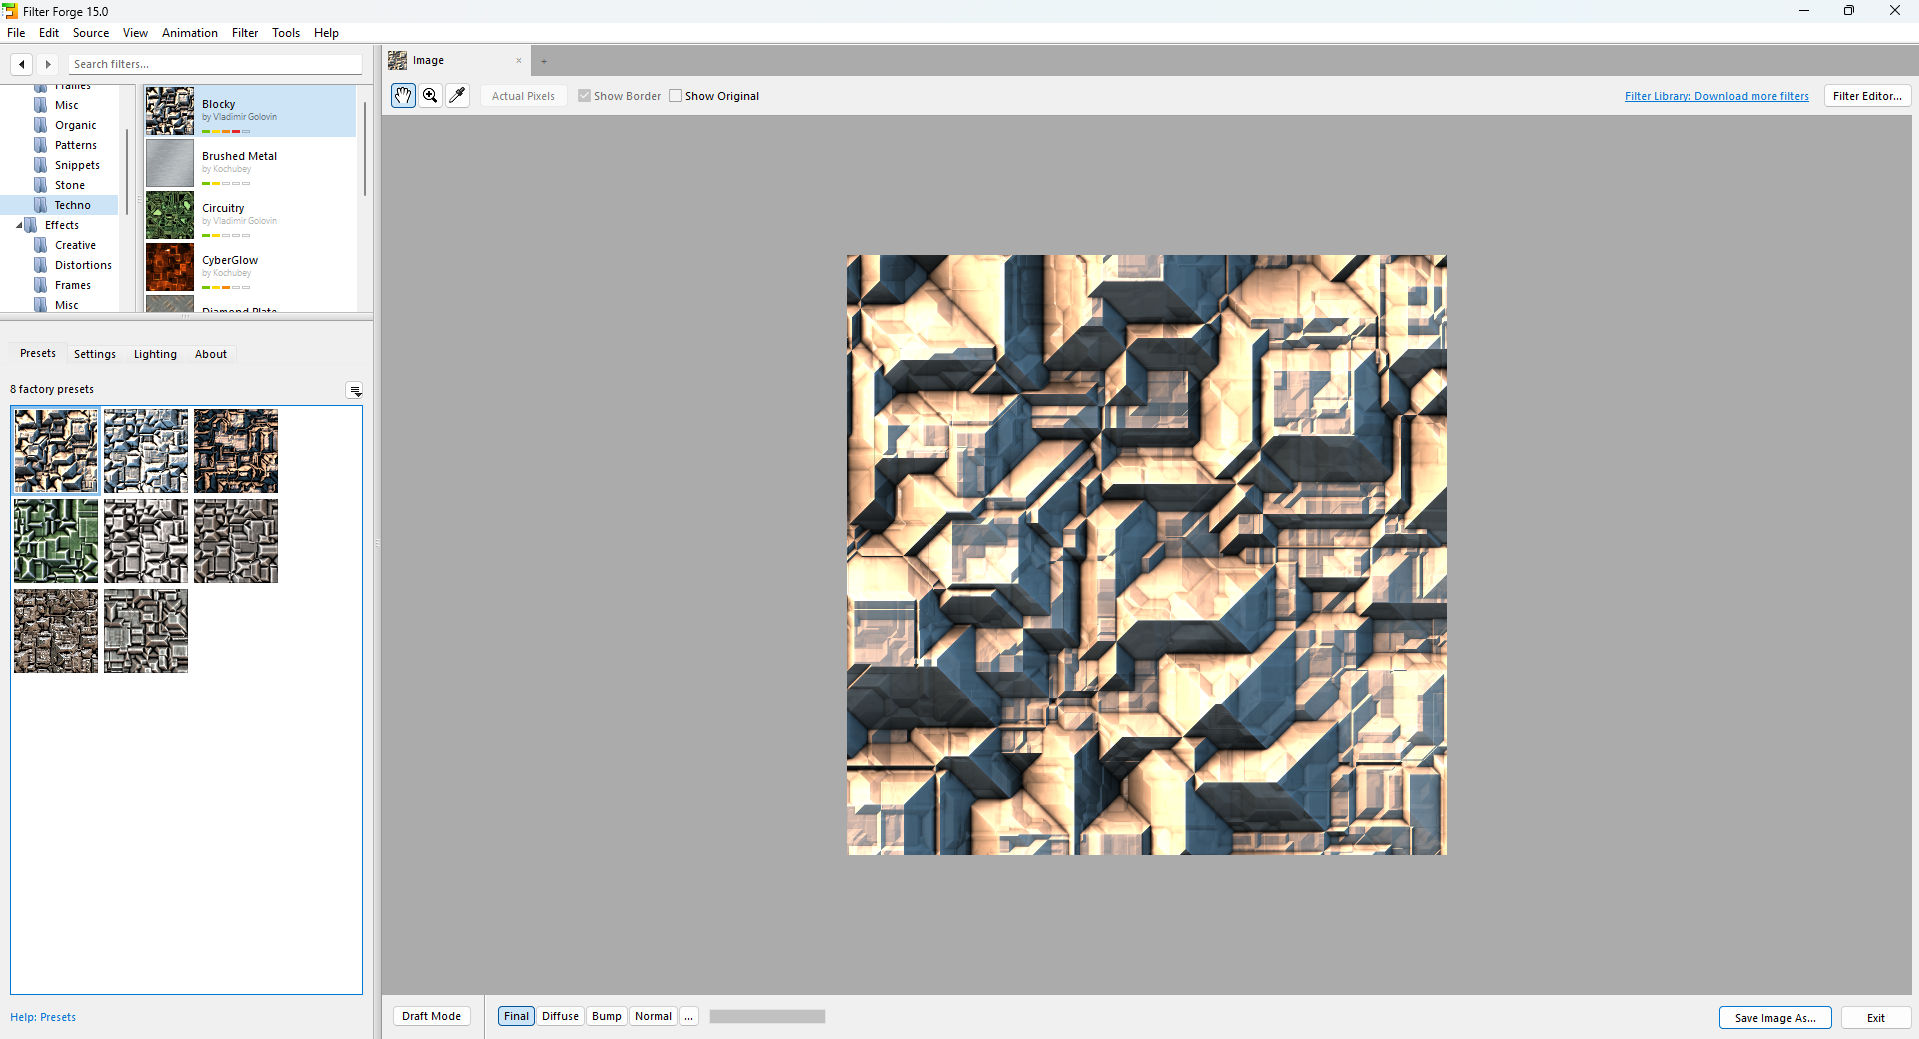Open channel options with ellipsis button
The height and width of the screenshot is (1039, 1919).
pyautogui.click(x=689, y=1016)
